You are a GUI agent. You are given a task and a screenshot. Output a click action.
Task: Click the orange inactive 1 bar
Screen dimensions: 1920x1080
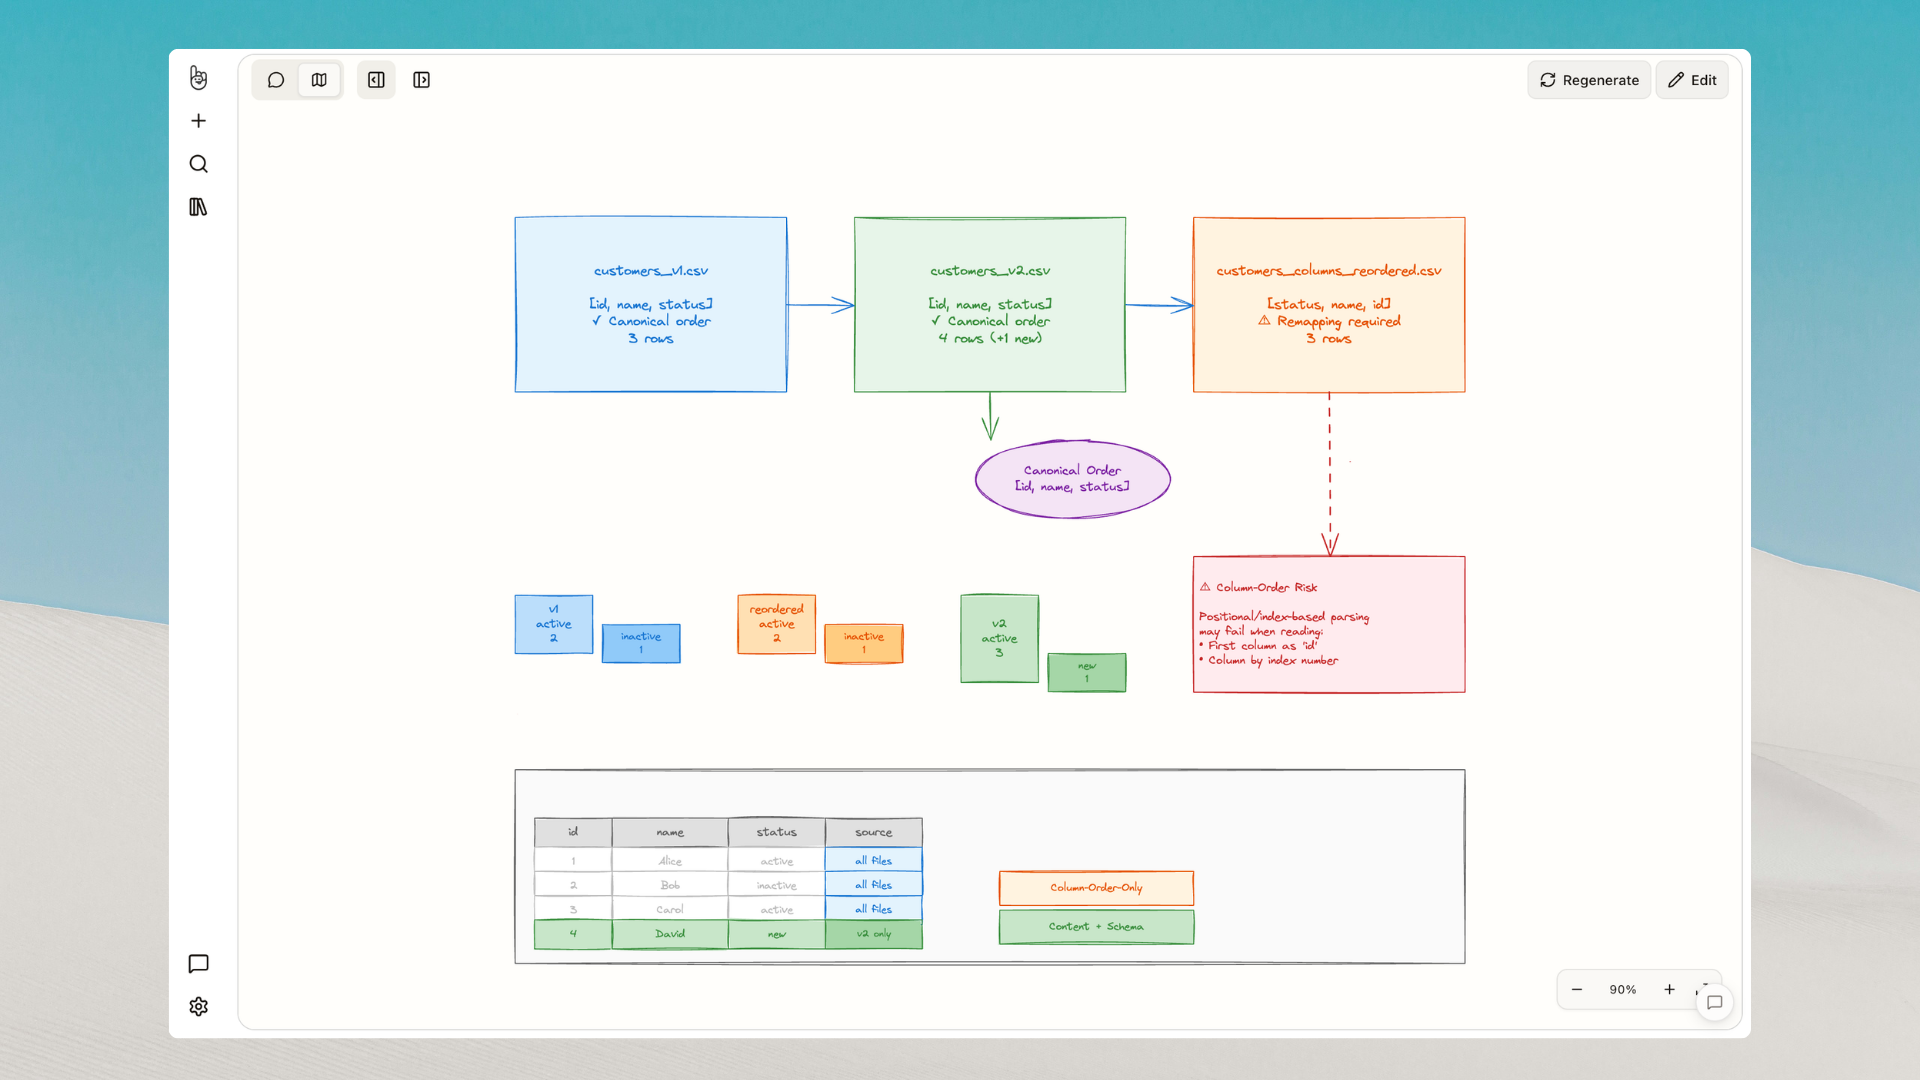coord(864,643)
